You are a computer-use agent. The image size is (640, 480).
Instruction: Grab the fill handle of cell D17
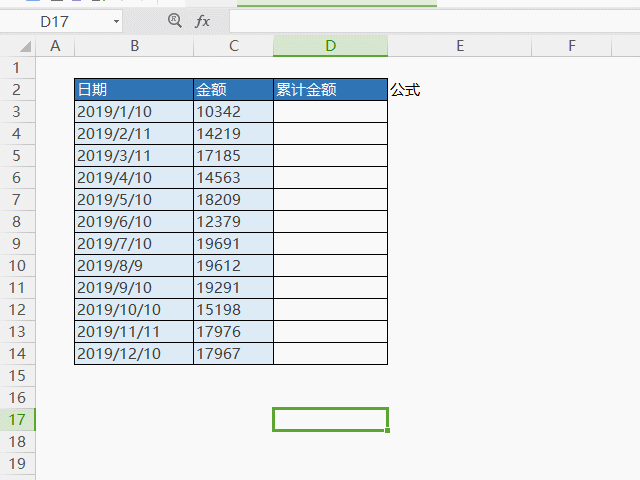pos(387,430)
